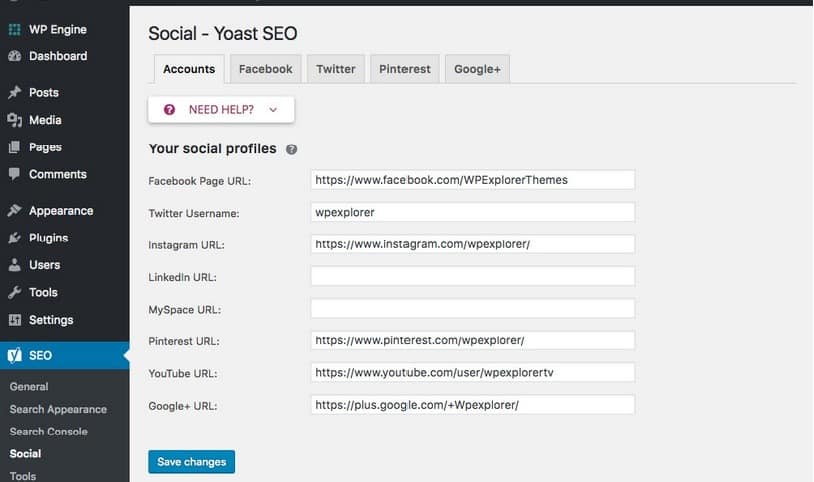This screenshot has height=482, width=814.
Task: Click the Media library icon
Action: pyautogui.click(x=15, y=120)
